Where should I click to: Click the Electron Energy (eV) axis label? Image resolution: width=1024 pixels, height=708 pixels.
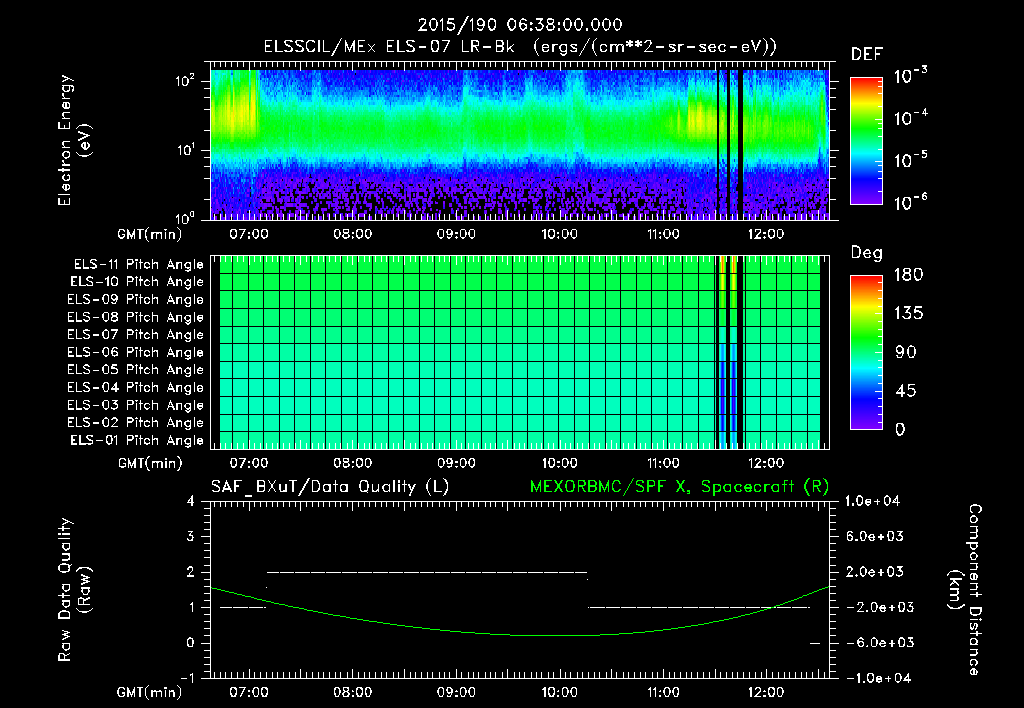(x=73, y=140)
